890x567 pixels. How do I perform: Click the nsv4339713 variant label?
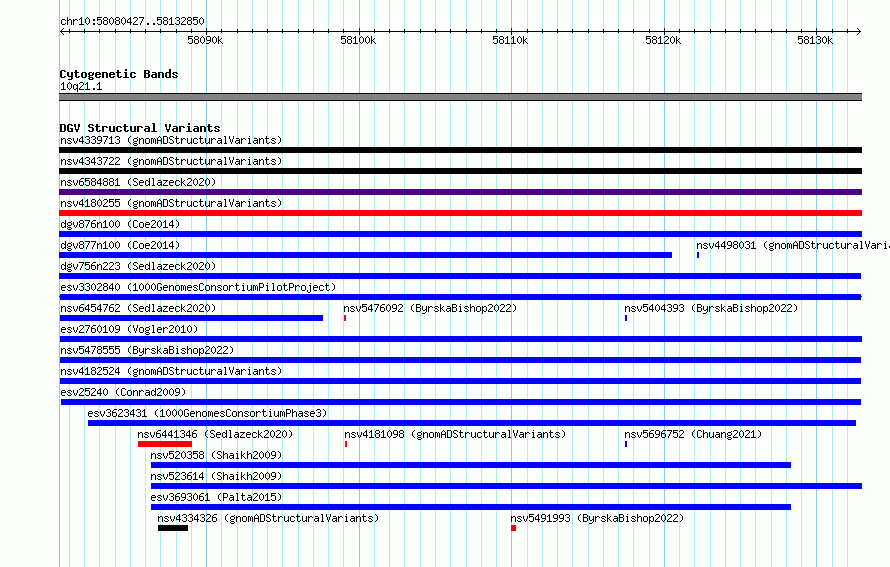[171, 140]
